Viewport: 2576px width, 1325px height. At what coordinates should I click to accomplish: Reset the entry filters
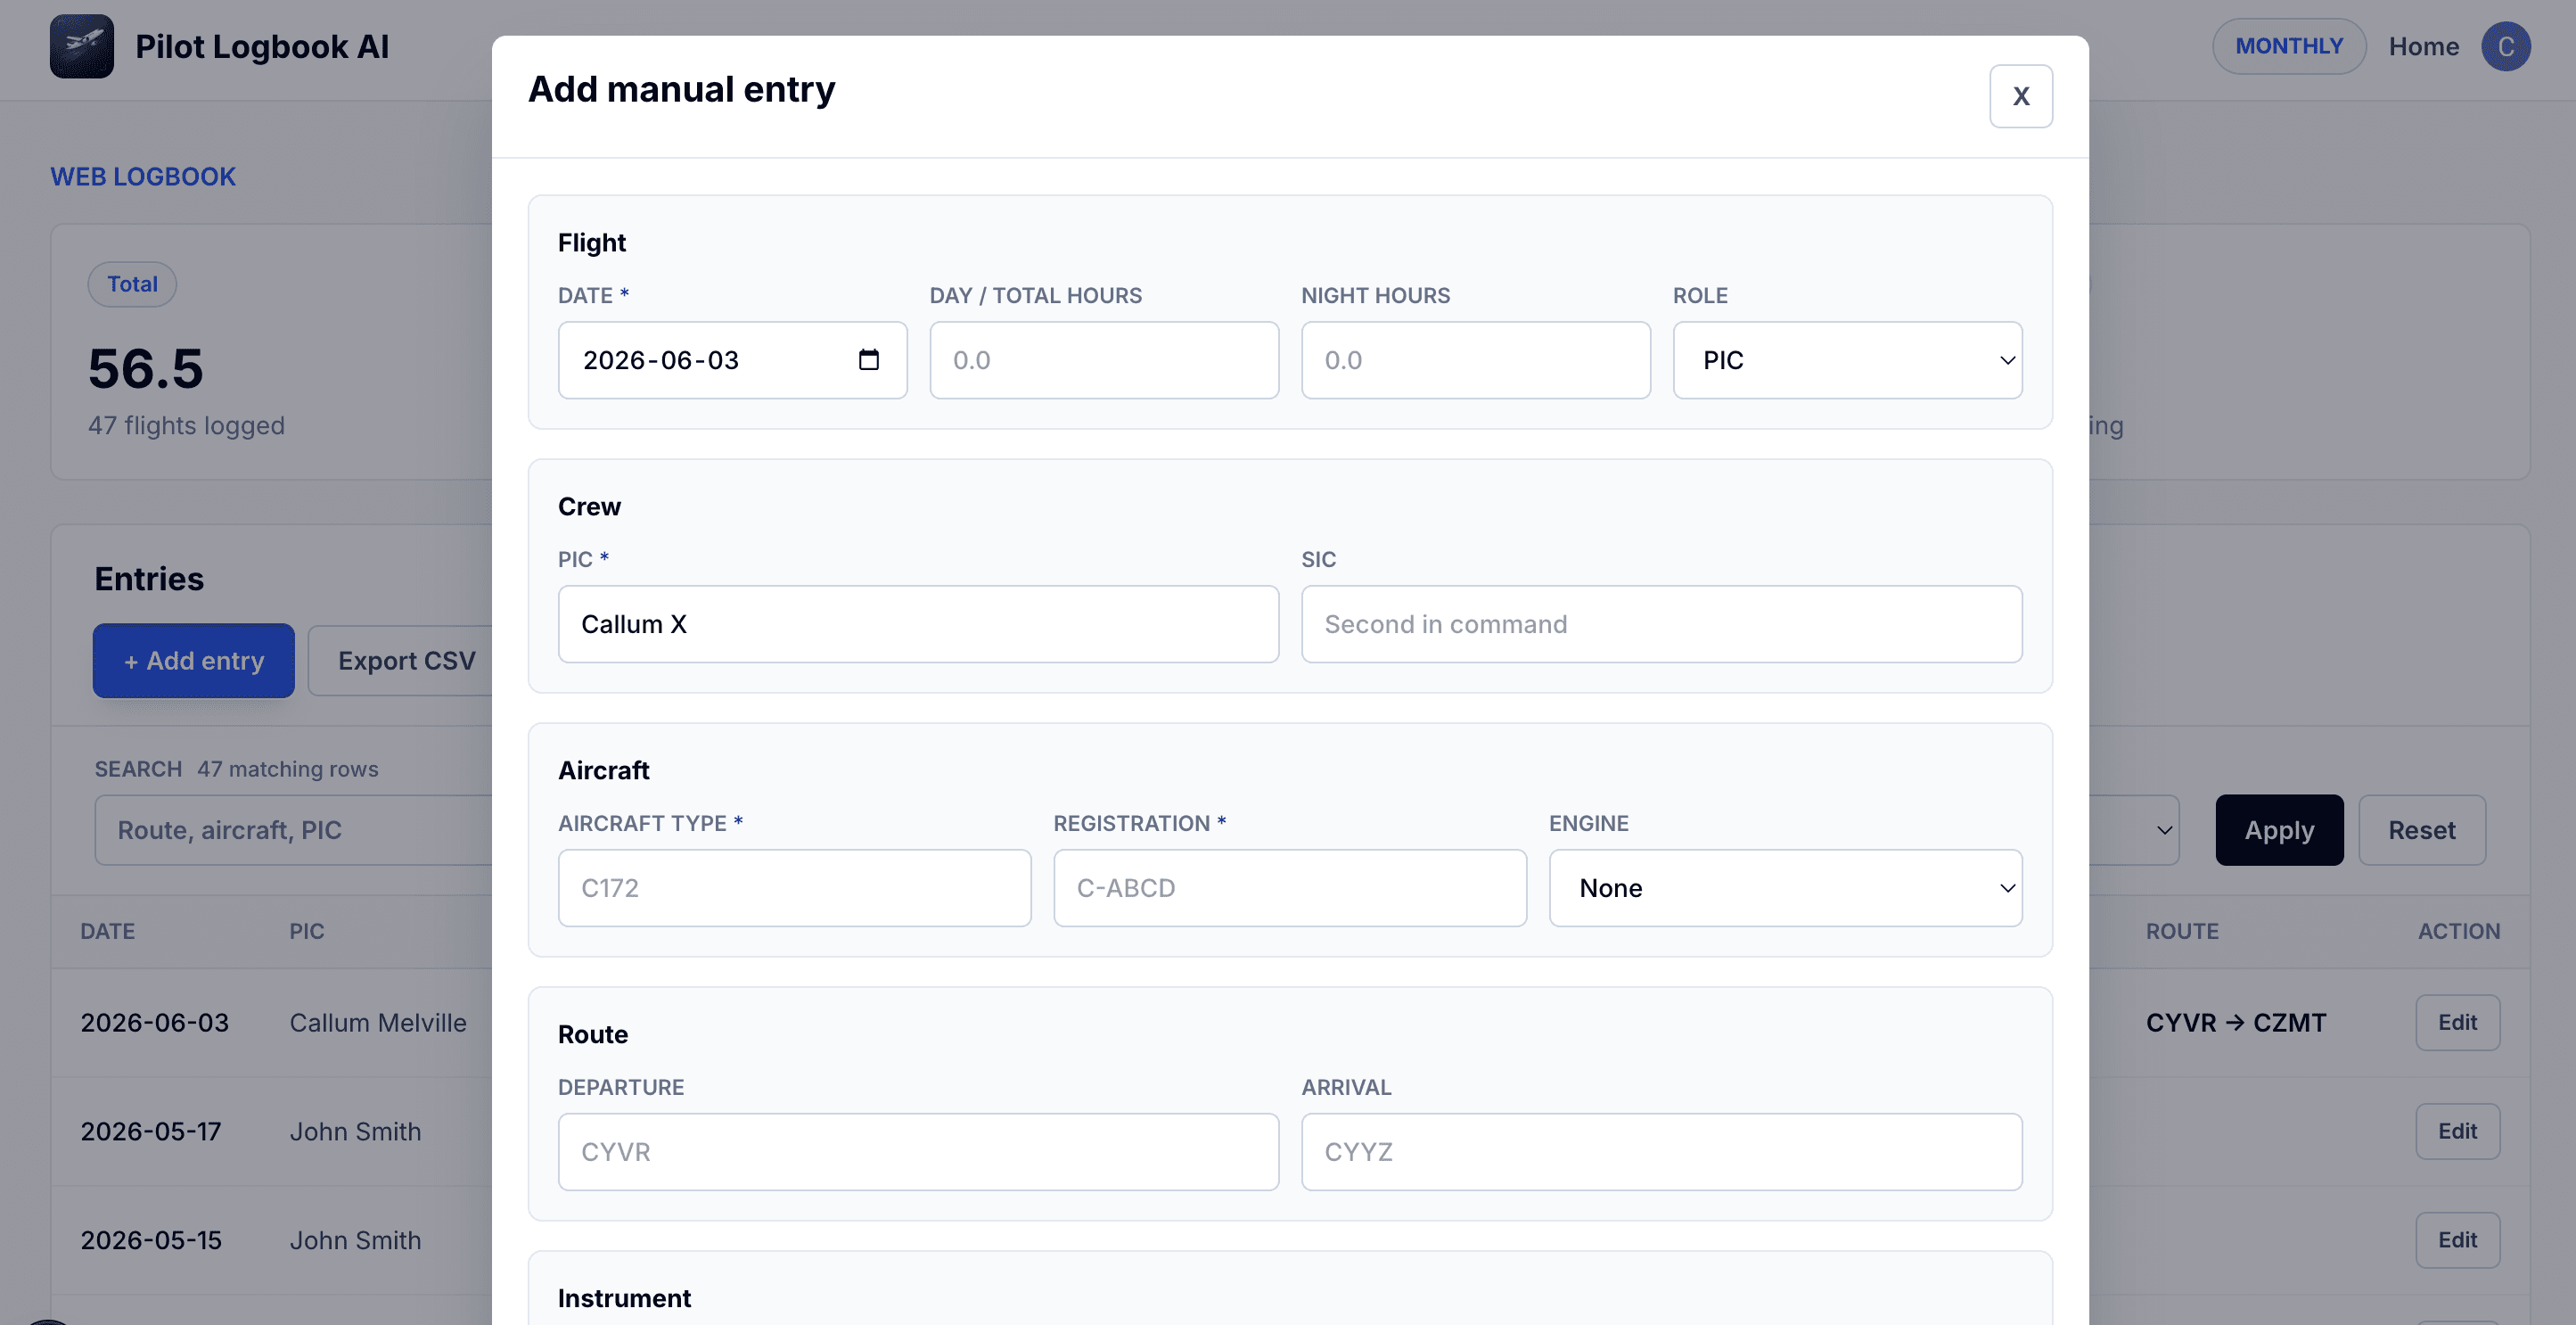[2421, 830]
